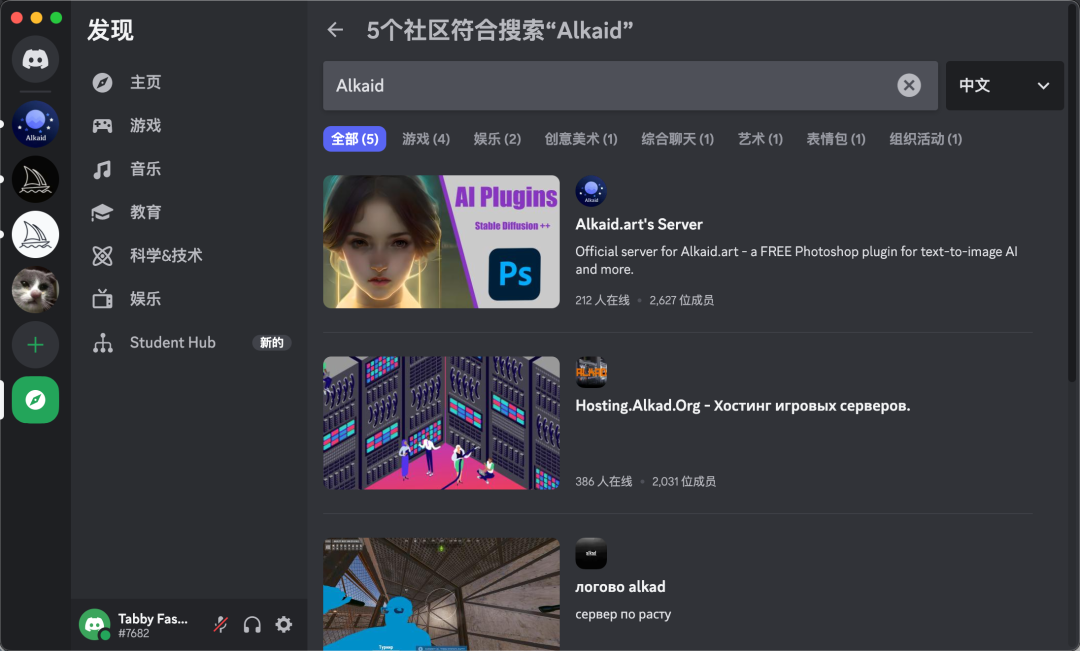Open the white sailboat server icon

coord(35,234)
